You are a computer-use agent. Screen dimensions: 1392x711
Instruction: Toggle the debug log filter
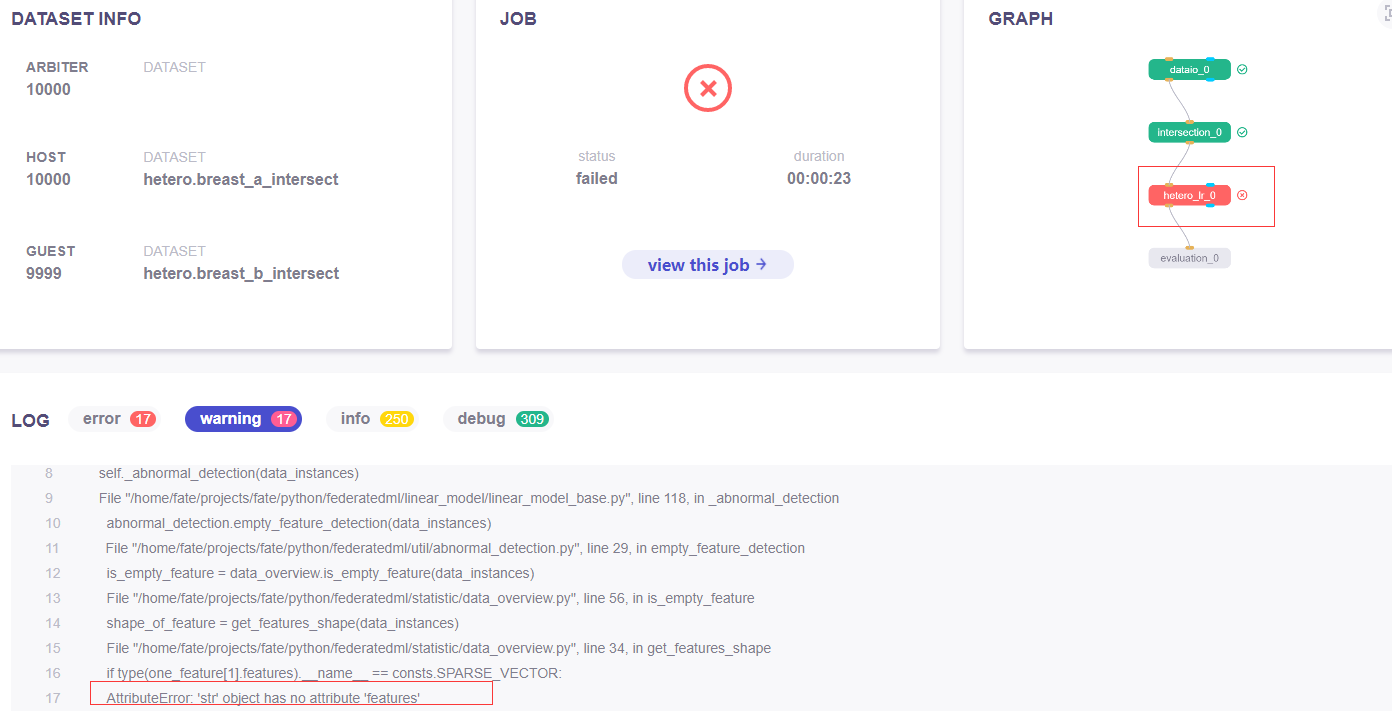pos(497,418)
